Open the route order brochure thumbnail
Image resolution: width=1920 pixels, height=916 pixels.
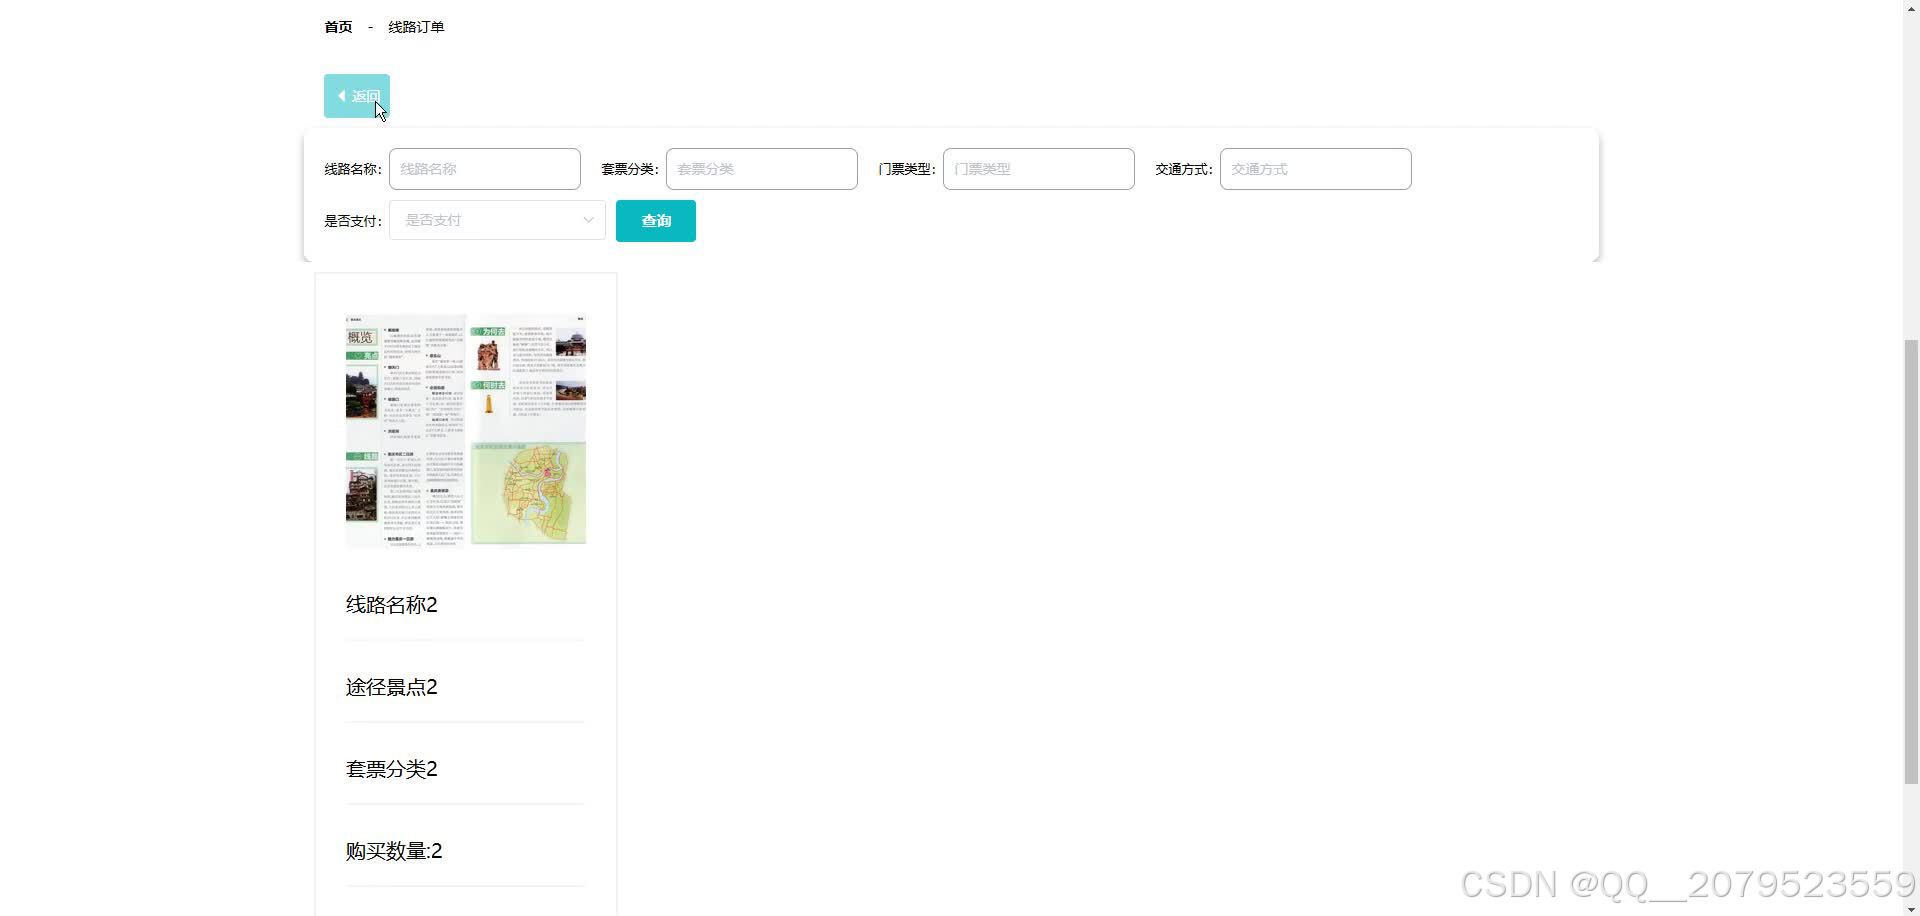[x=466, y=431]
